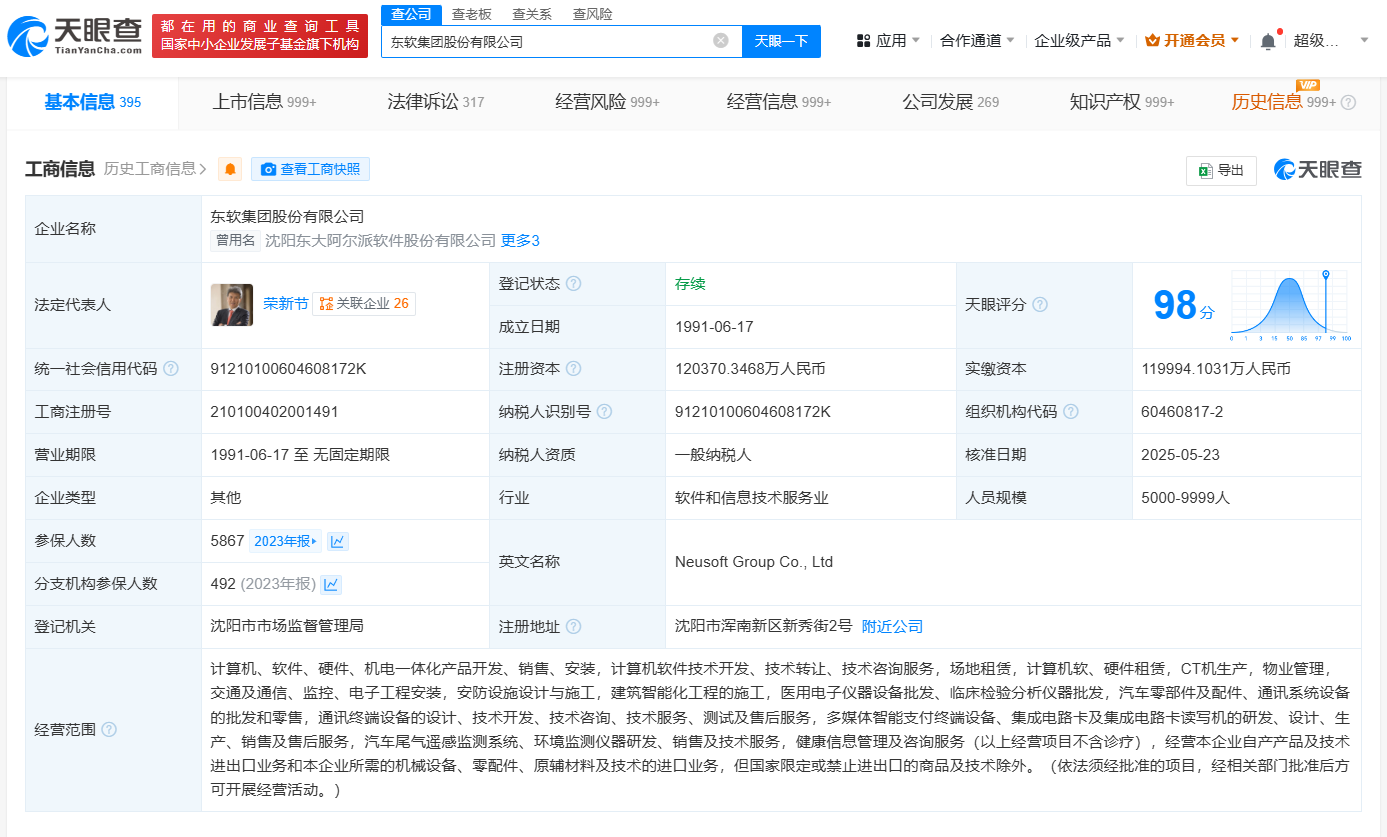Click help icon next to 登记状态
1387x837 pixels.
(573, 284)
